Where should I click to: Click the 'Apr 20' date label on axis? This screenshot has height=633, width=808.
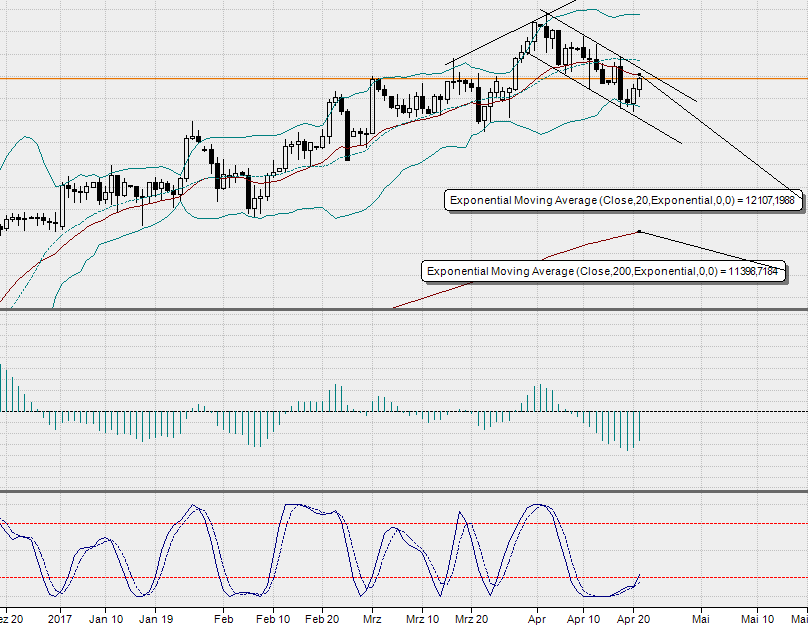633,619
